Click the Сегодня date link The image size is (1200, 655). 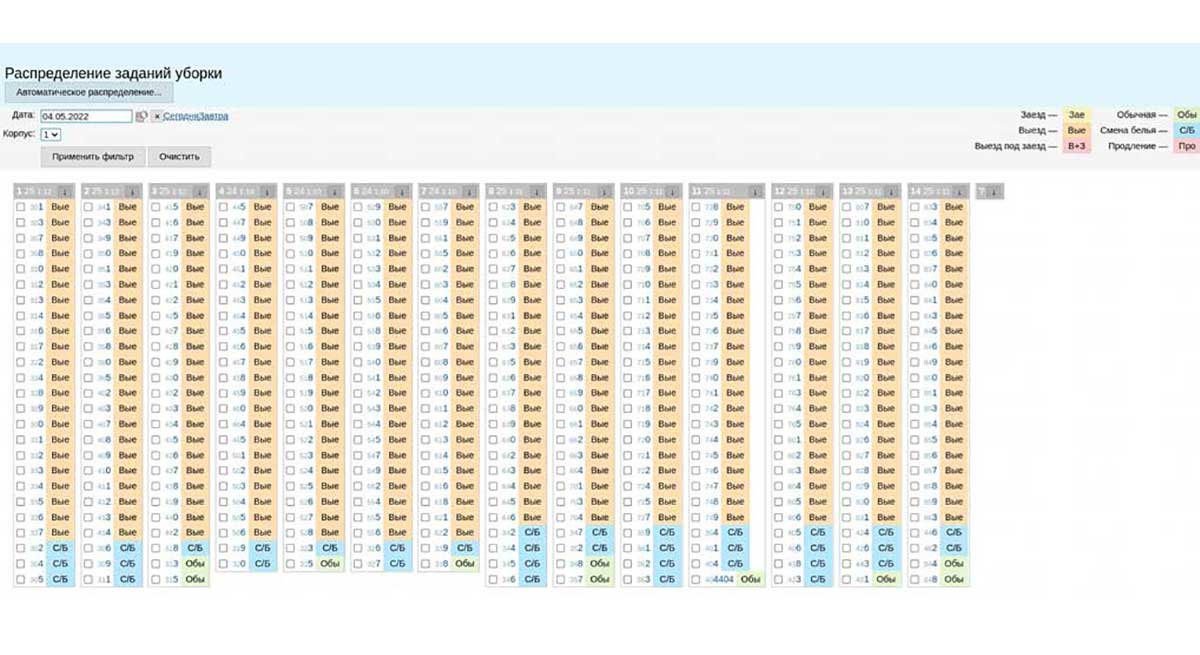pos(180,117)
